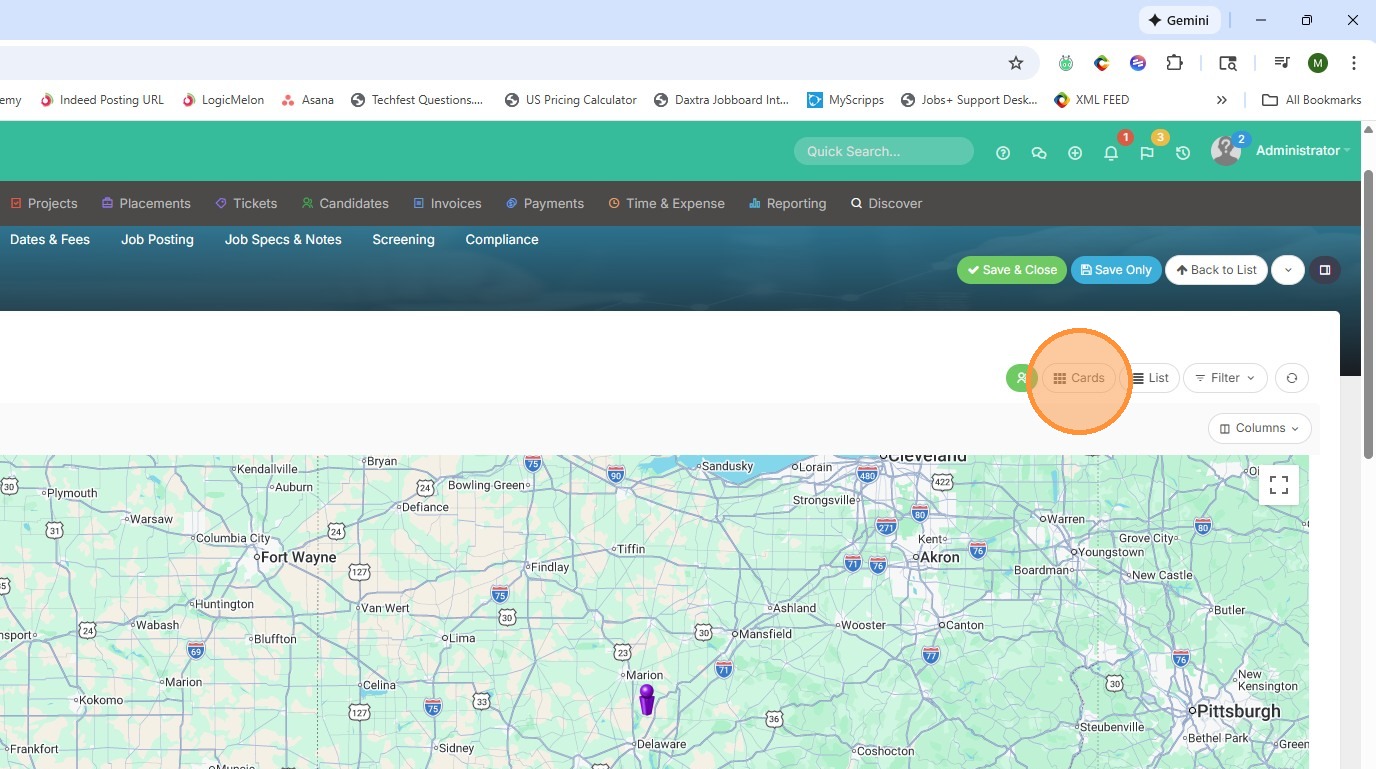Open the media controls music note icon
This screenshot has height=769, width=1376.
[1281, 63]
